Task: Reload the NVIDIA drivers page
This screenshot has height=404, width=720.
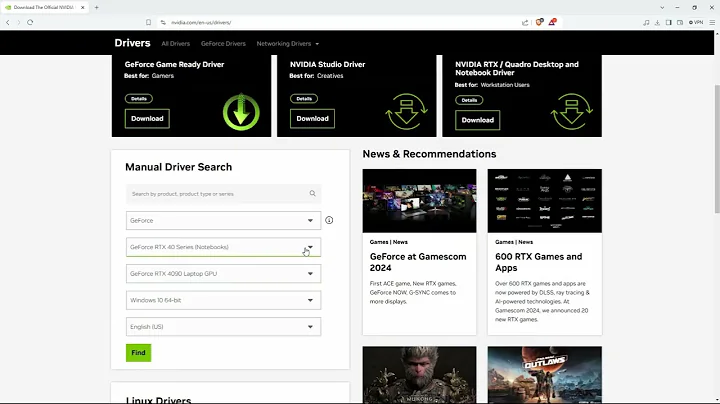Action: 30,22
